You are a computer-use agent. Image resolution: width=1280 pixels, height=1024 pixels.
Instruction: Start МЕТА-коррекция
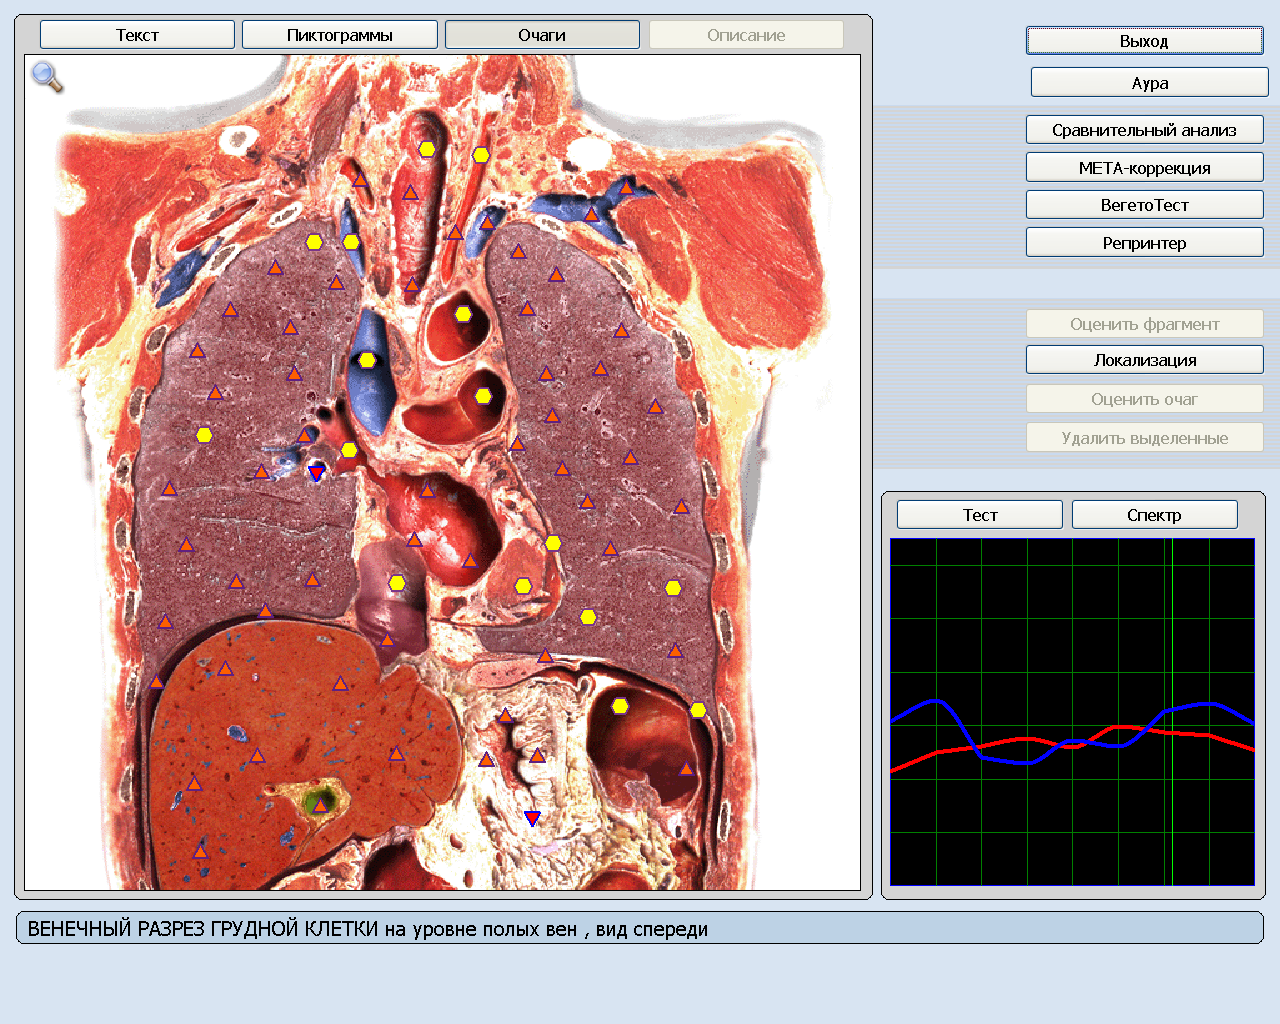pos(1144,168)
